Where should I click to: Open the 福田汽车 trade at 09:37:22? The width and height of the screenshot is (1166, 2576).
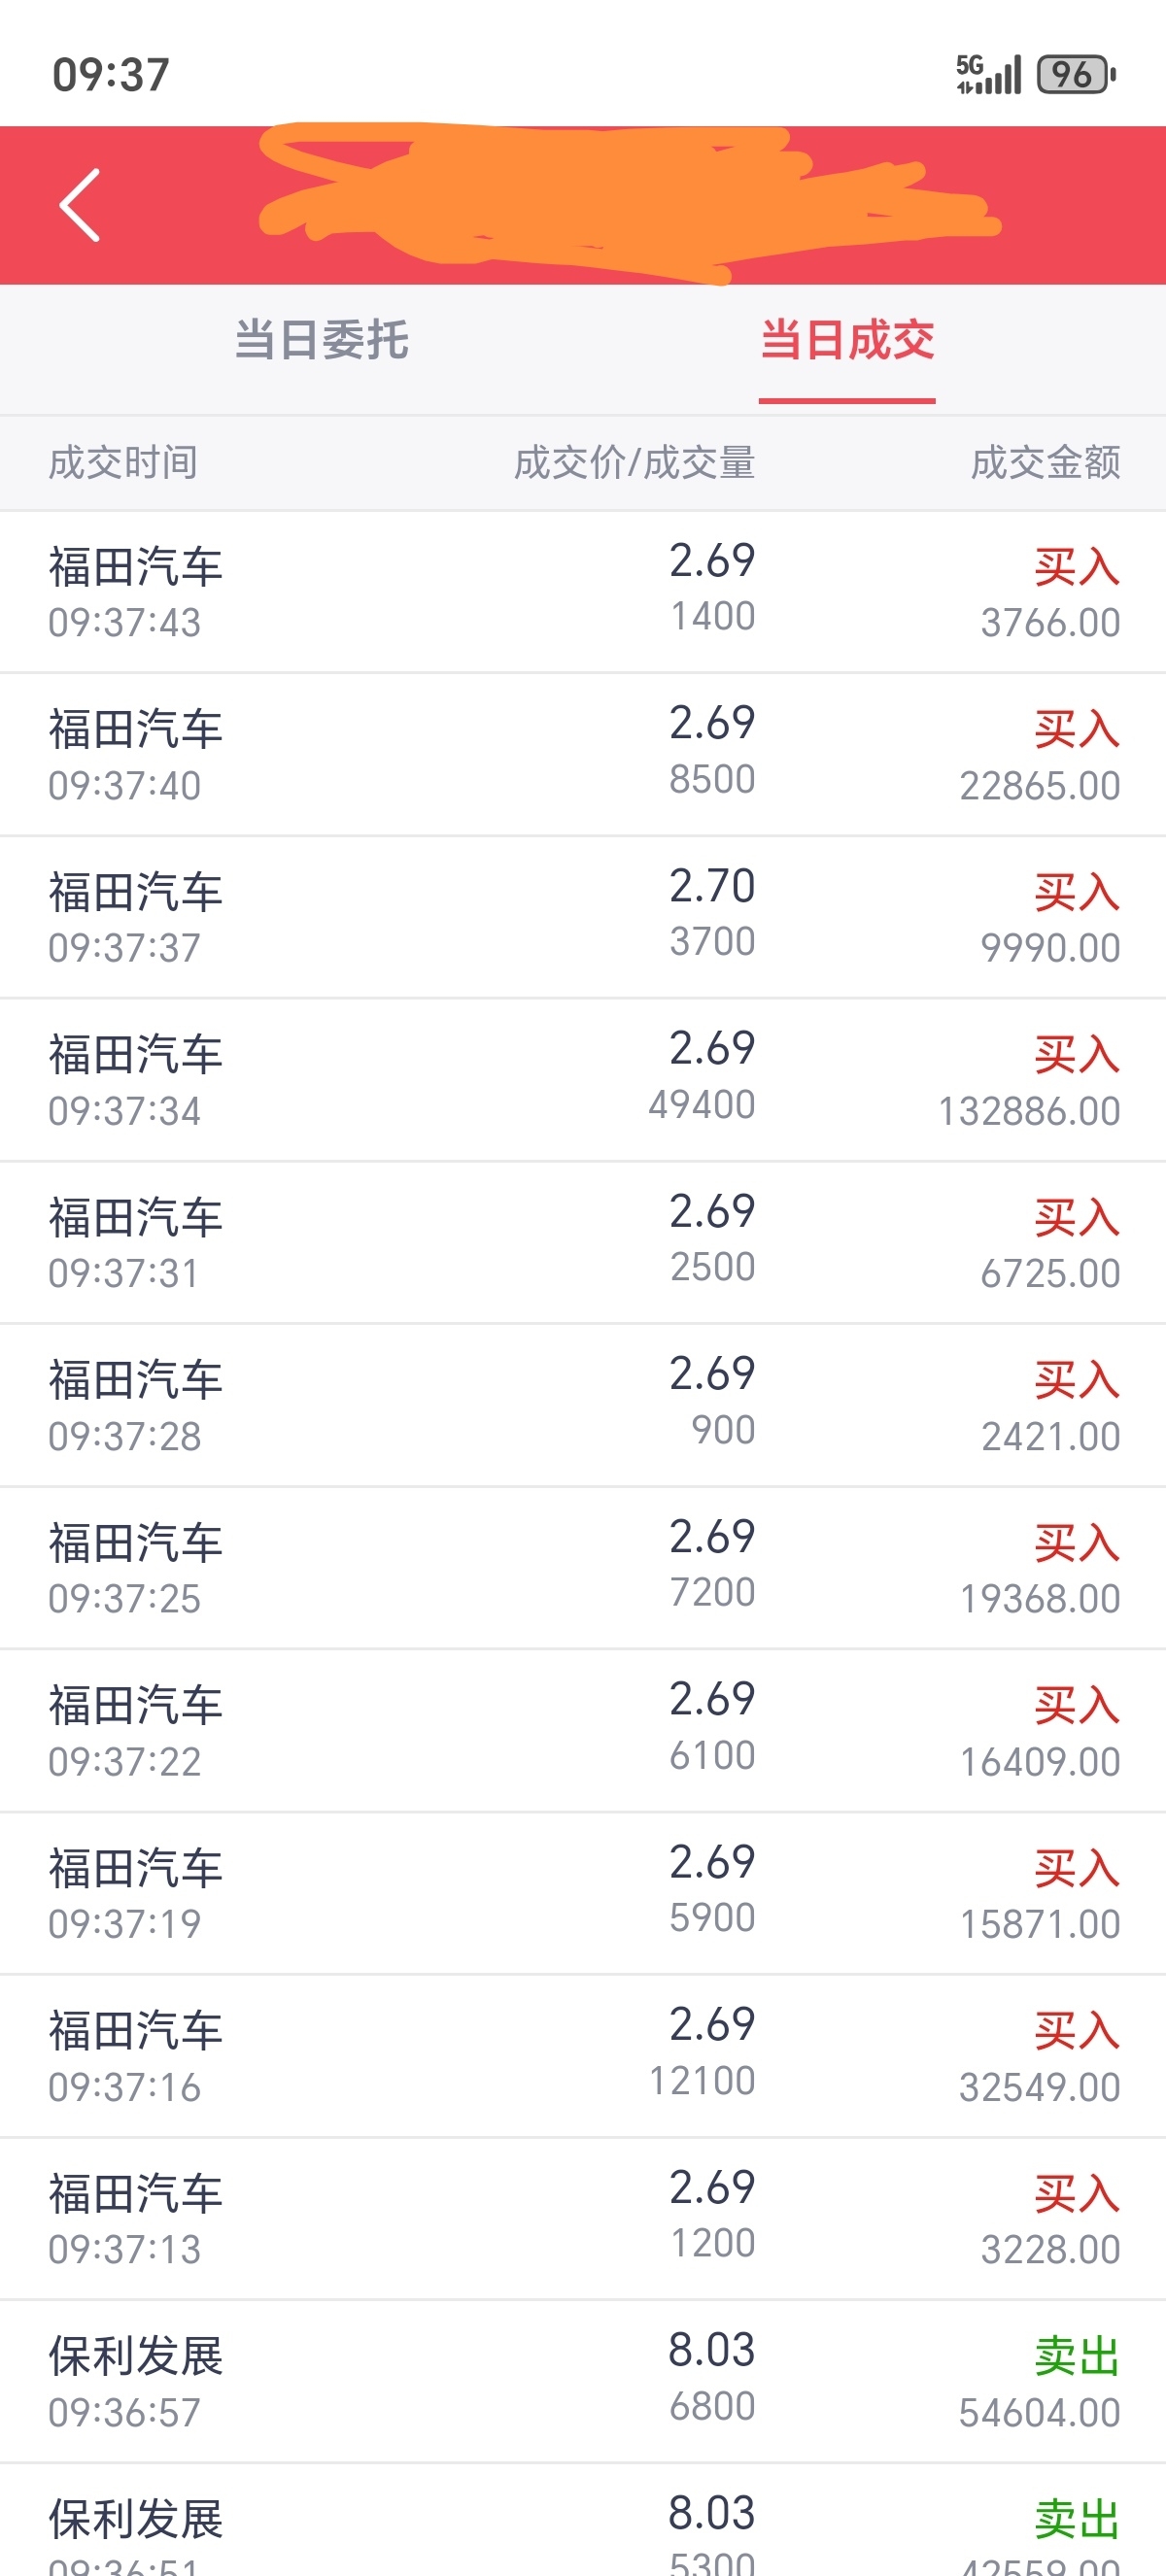pos(583,1731)
